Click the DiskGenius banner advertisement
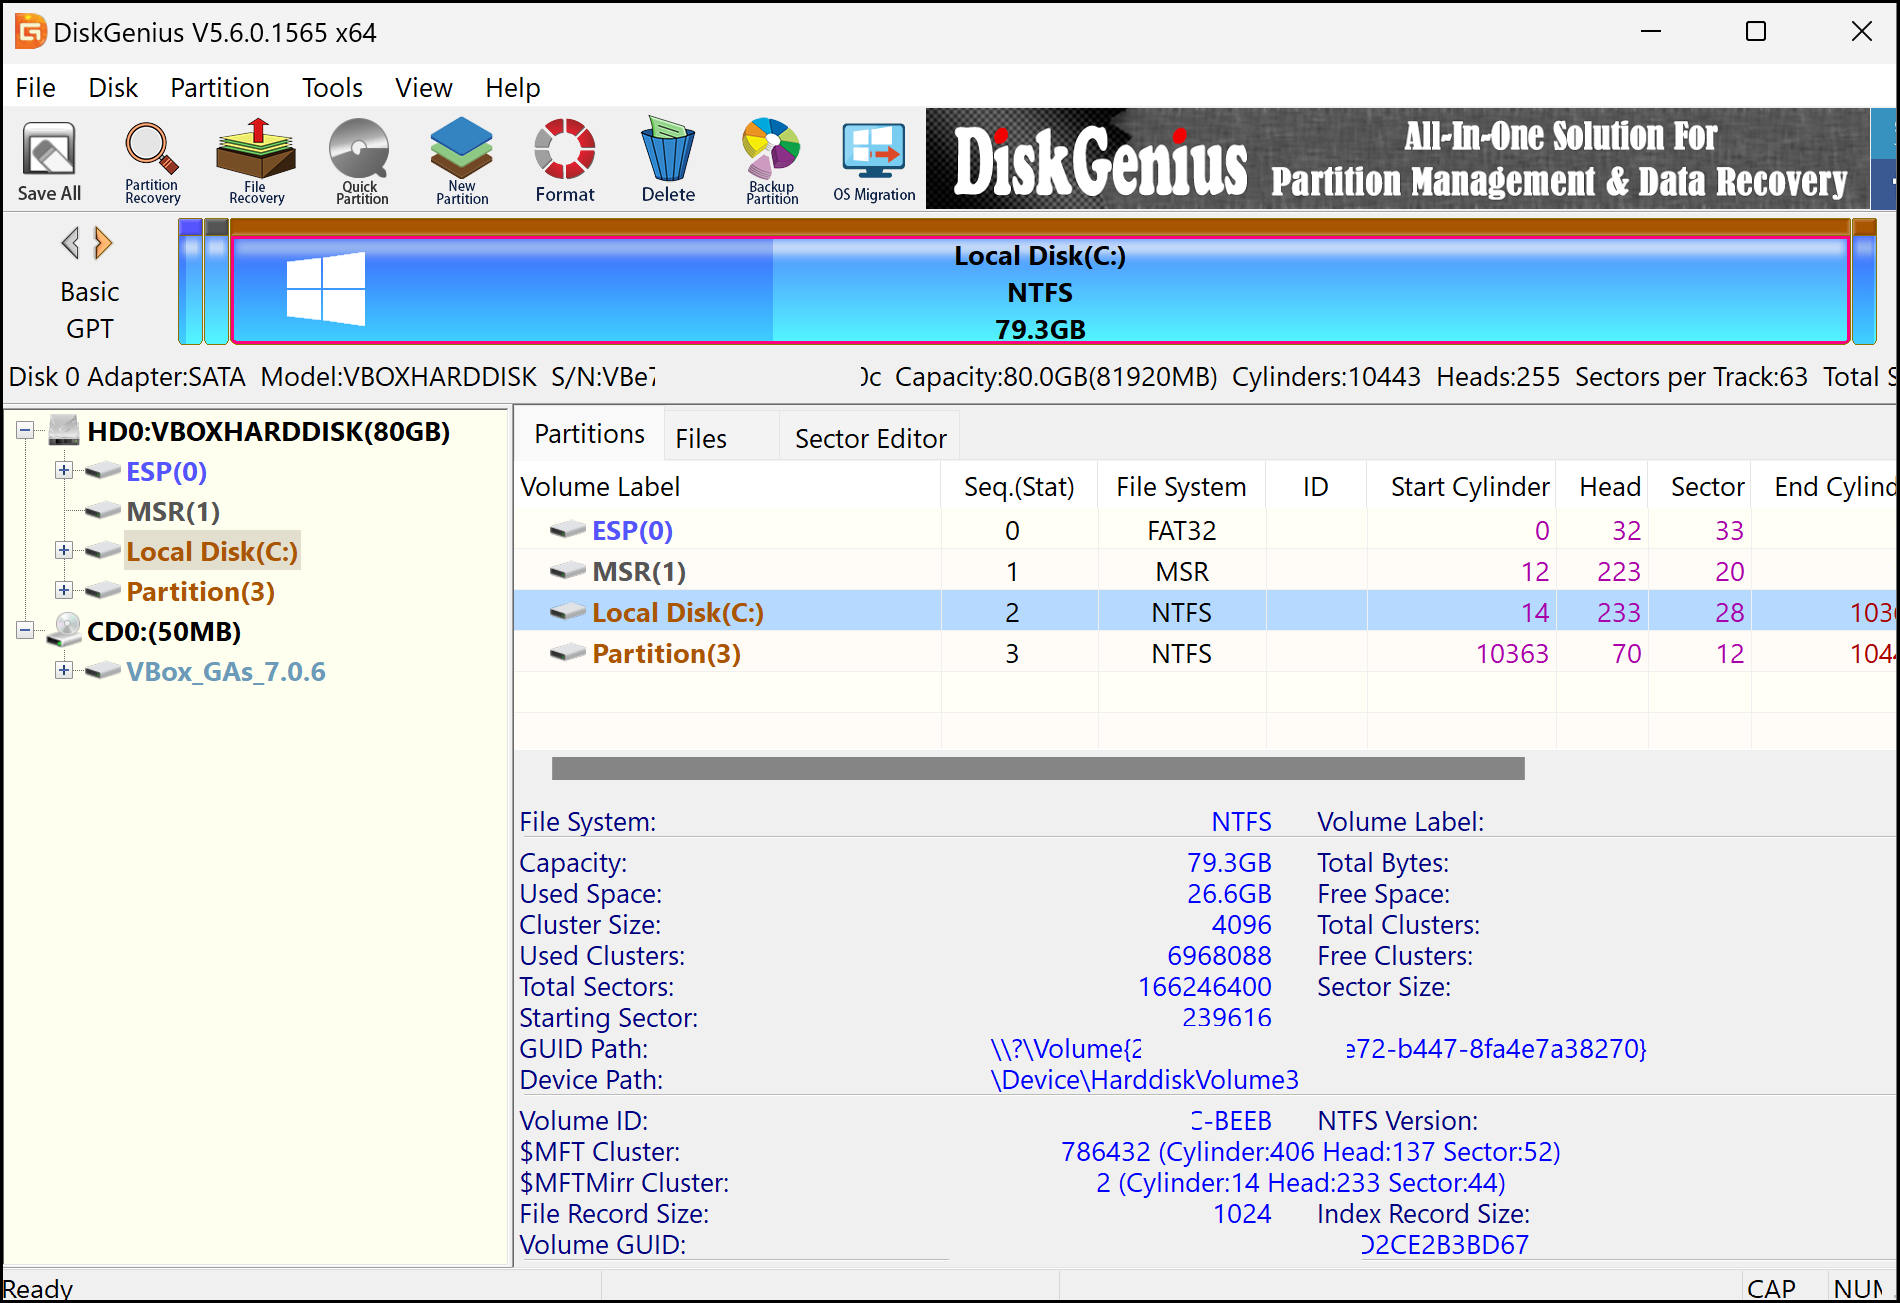Viewport: 1900px width, 1303px height. tap(1397, 159)
